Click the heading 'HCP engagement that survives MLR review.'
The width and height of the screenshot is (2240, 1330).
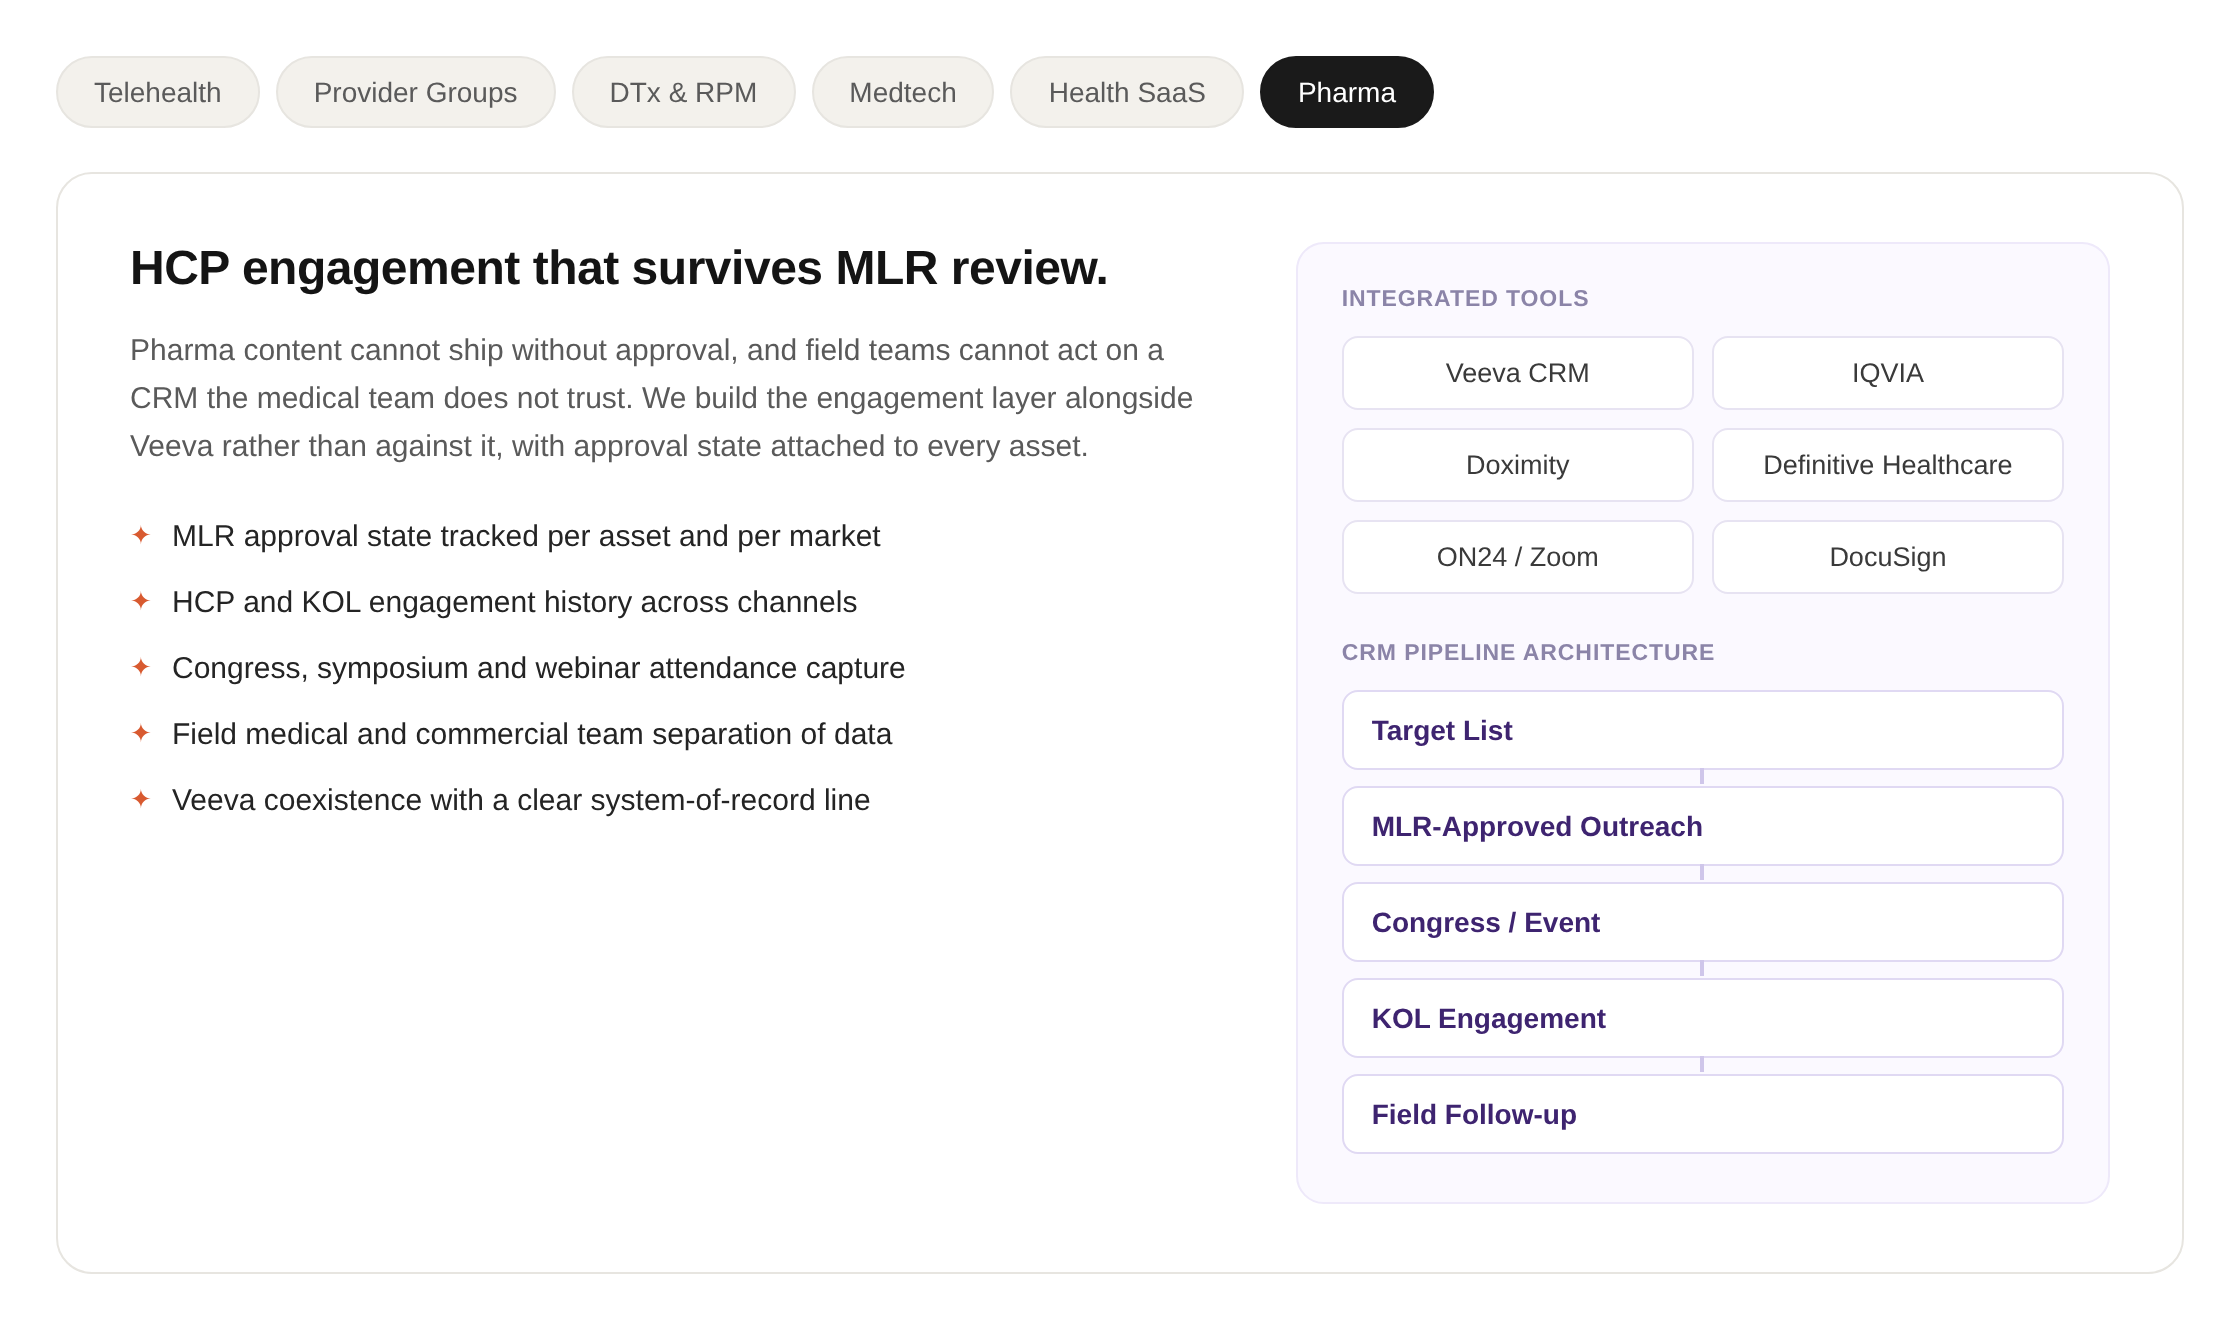pyautogui.click(x=619, y=268)
